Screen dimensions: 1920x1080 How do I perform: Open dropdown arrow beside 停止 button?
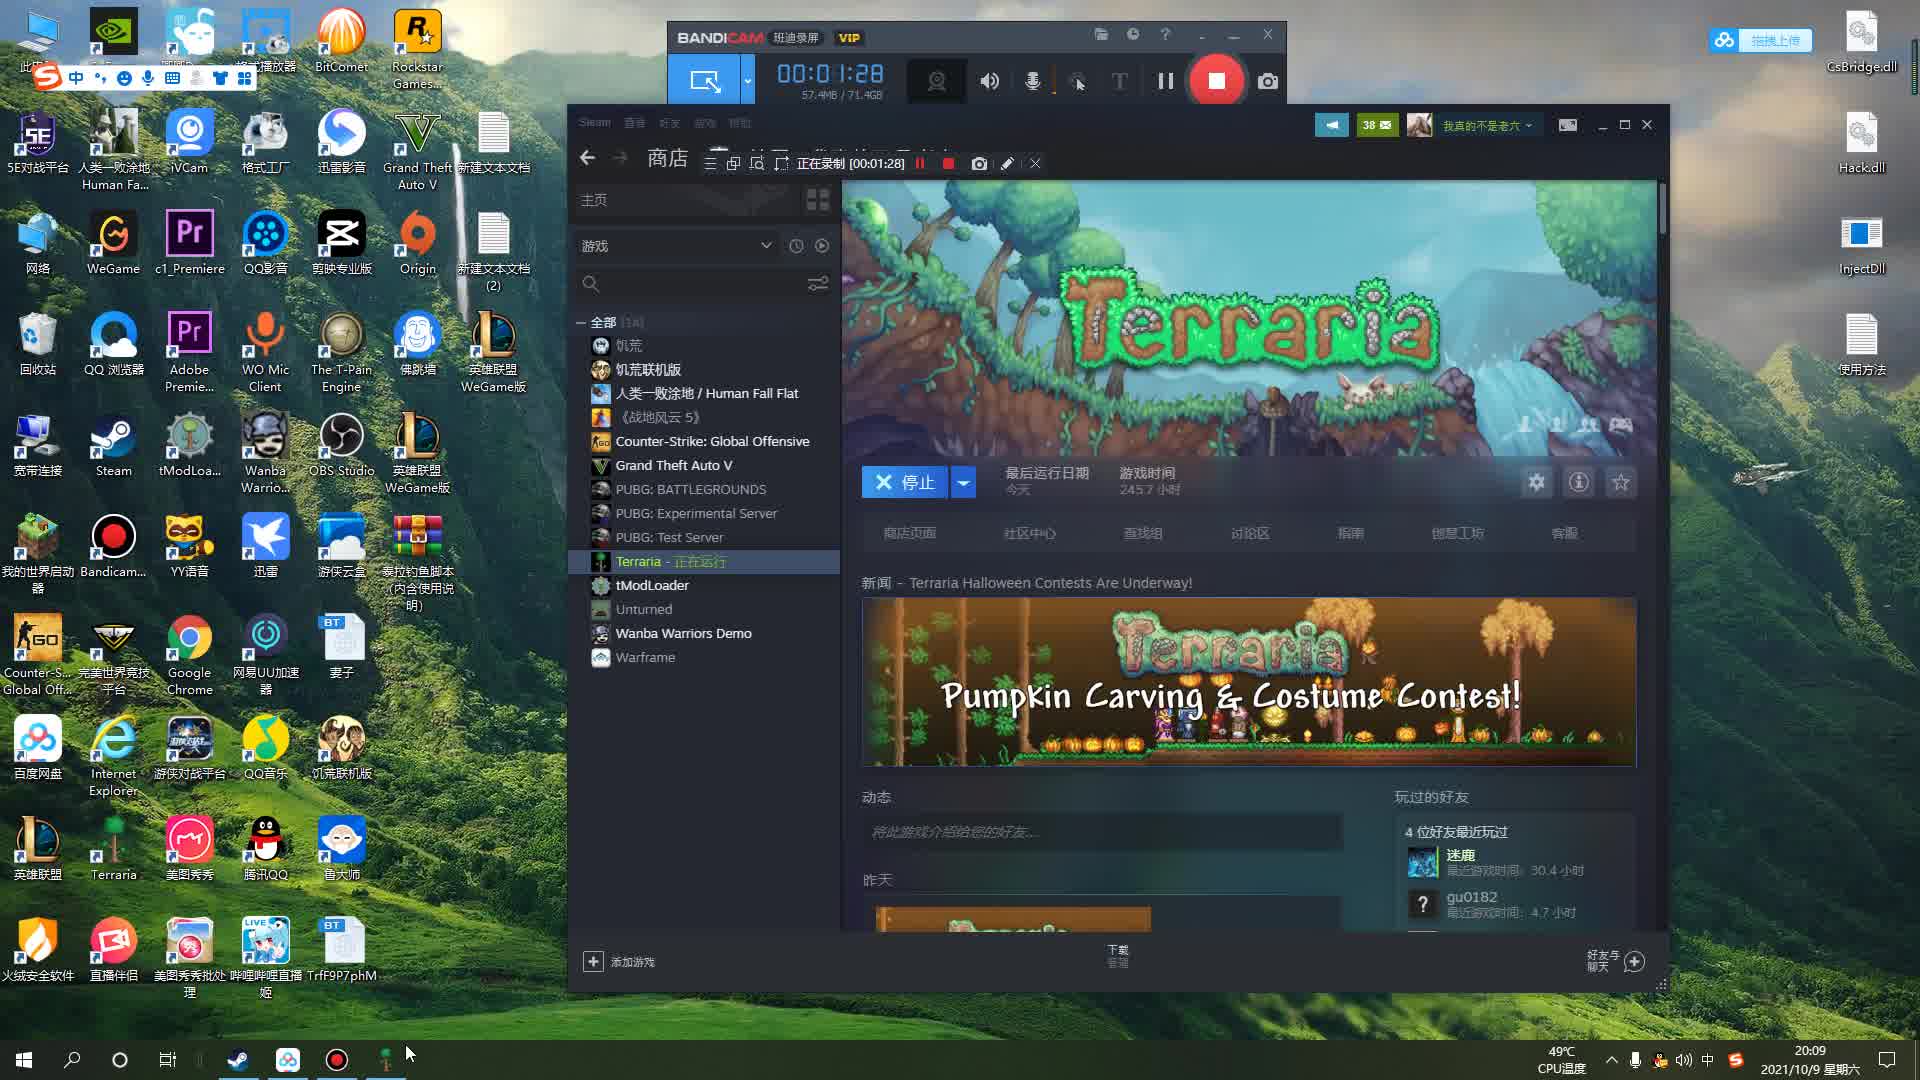963,483
